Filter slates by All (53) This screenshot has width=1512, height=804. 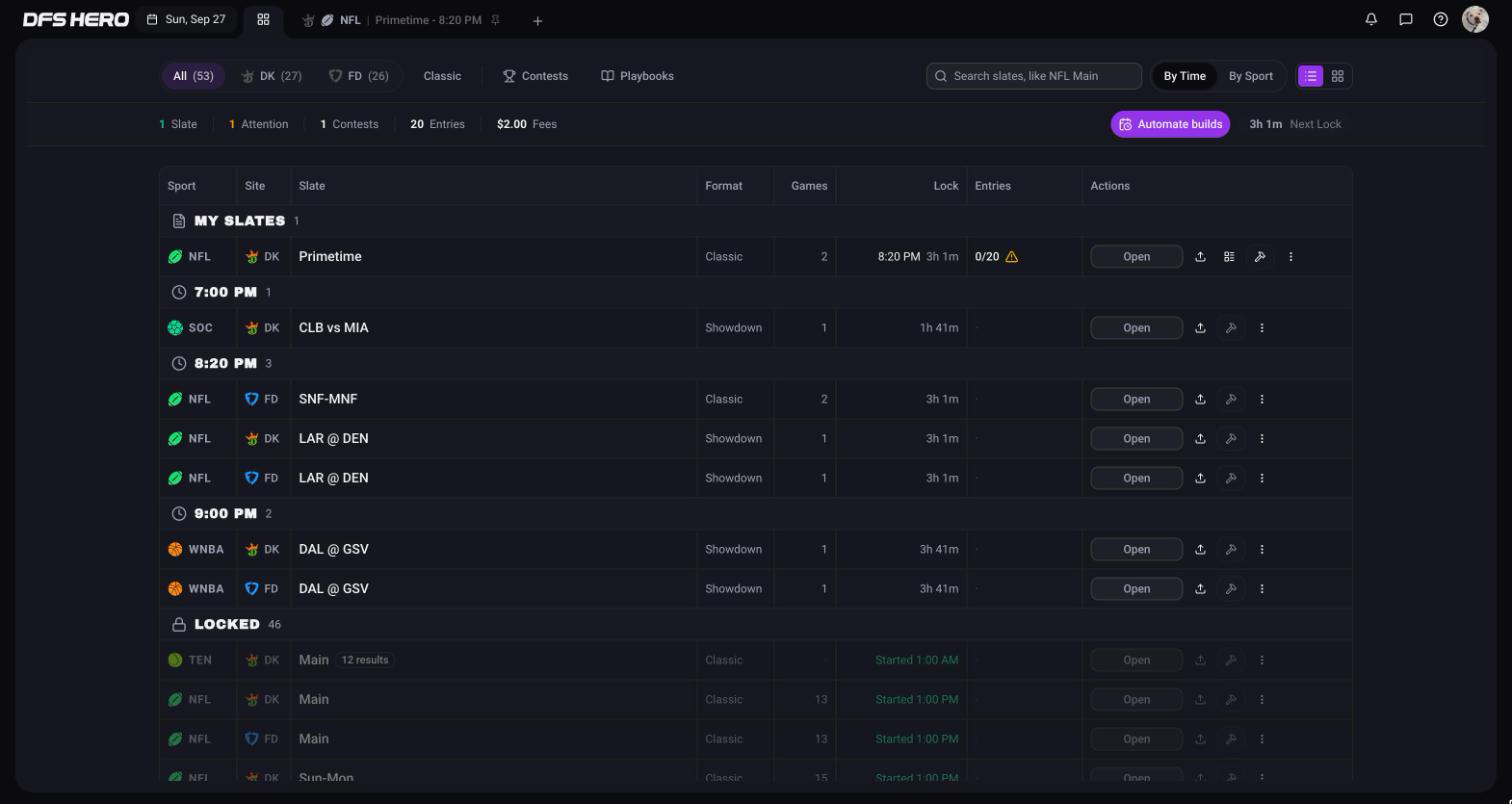coord(193,76)
